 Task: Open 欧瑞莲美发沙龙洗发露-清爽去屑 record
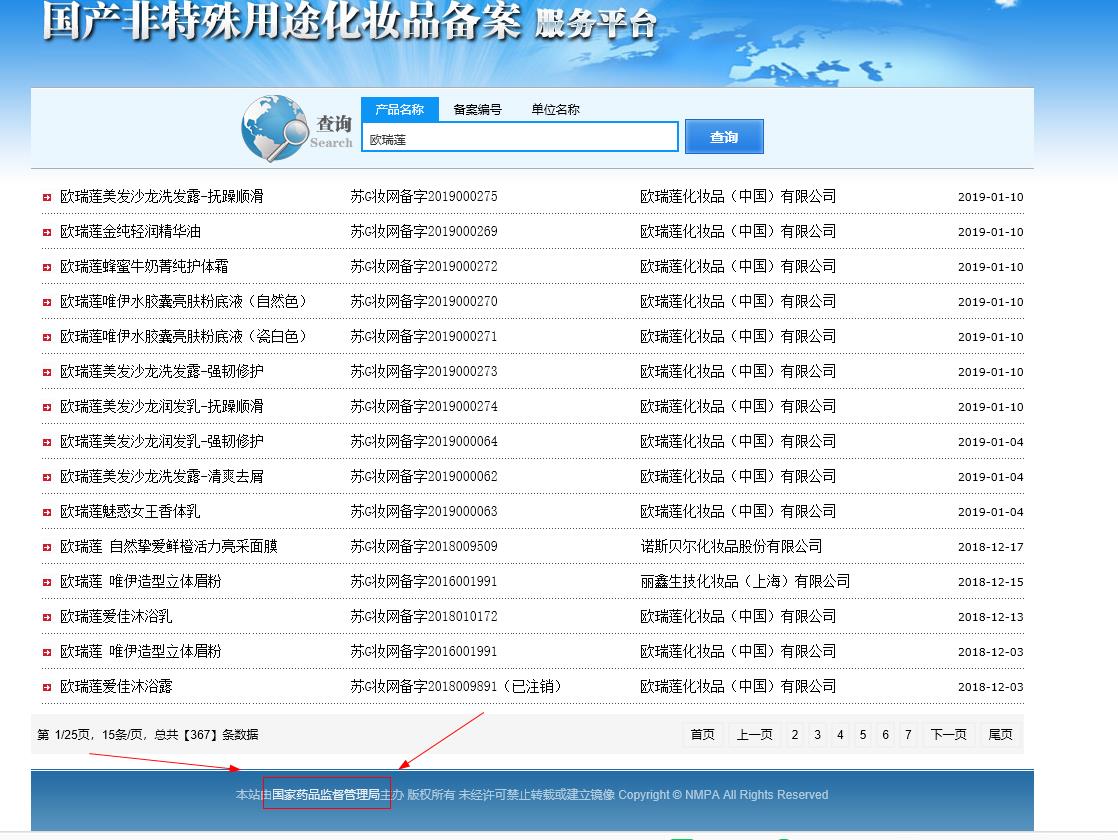(162, 476)
